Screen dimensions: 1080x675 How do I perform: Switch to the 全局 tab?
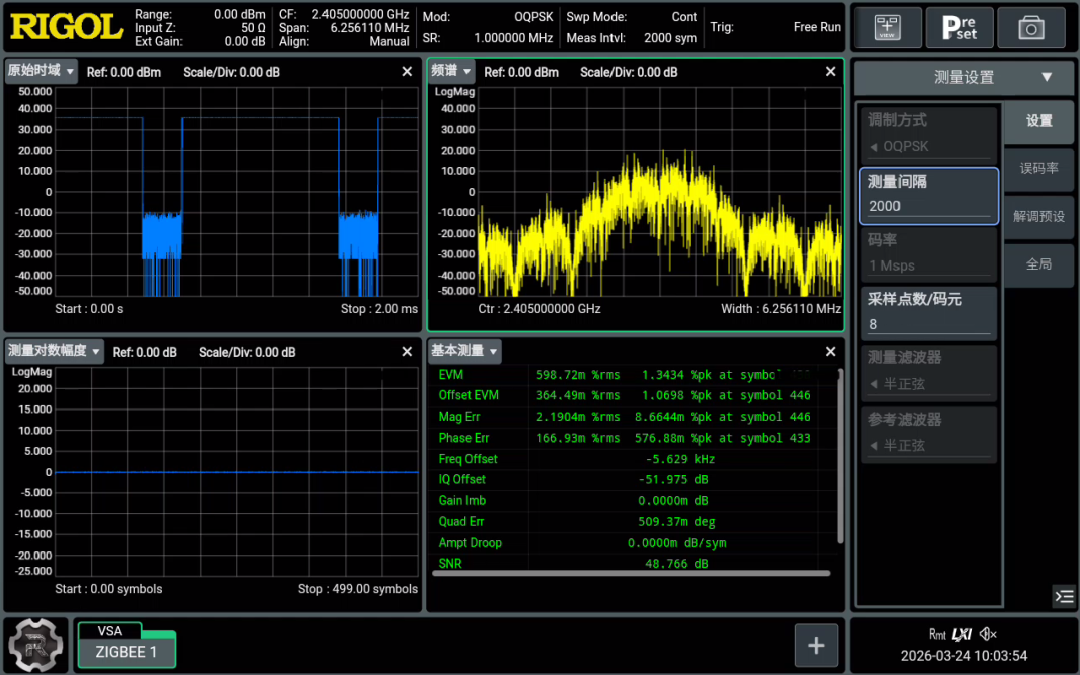(1039, 264)
